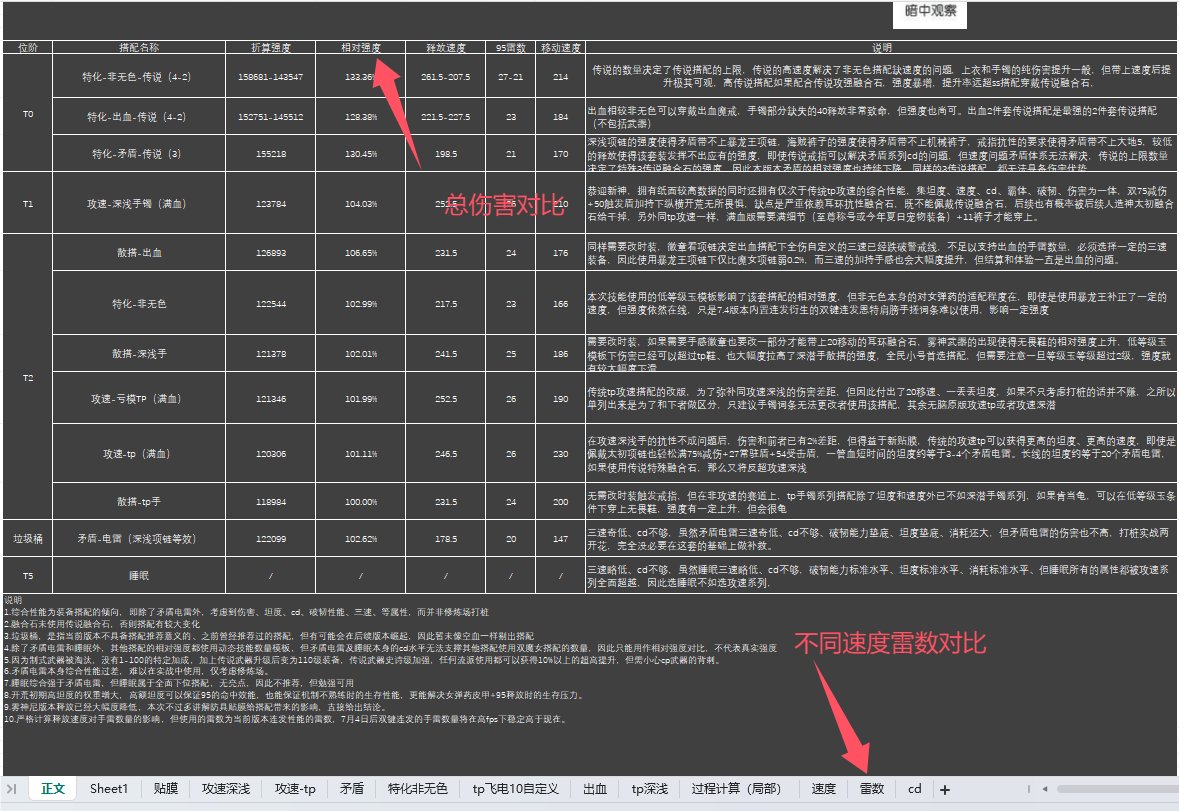Select the 散搭-出血 cell
Viewport: 1179px width, 811px height.
coord(139,253)
